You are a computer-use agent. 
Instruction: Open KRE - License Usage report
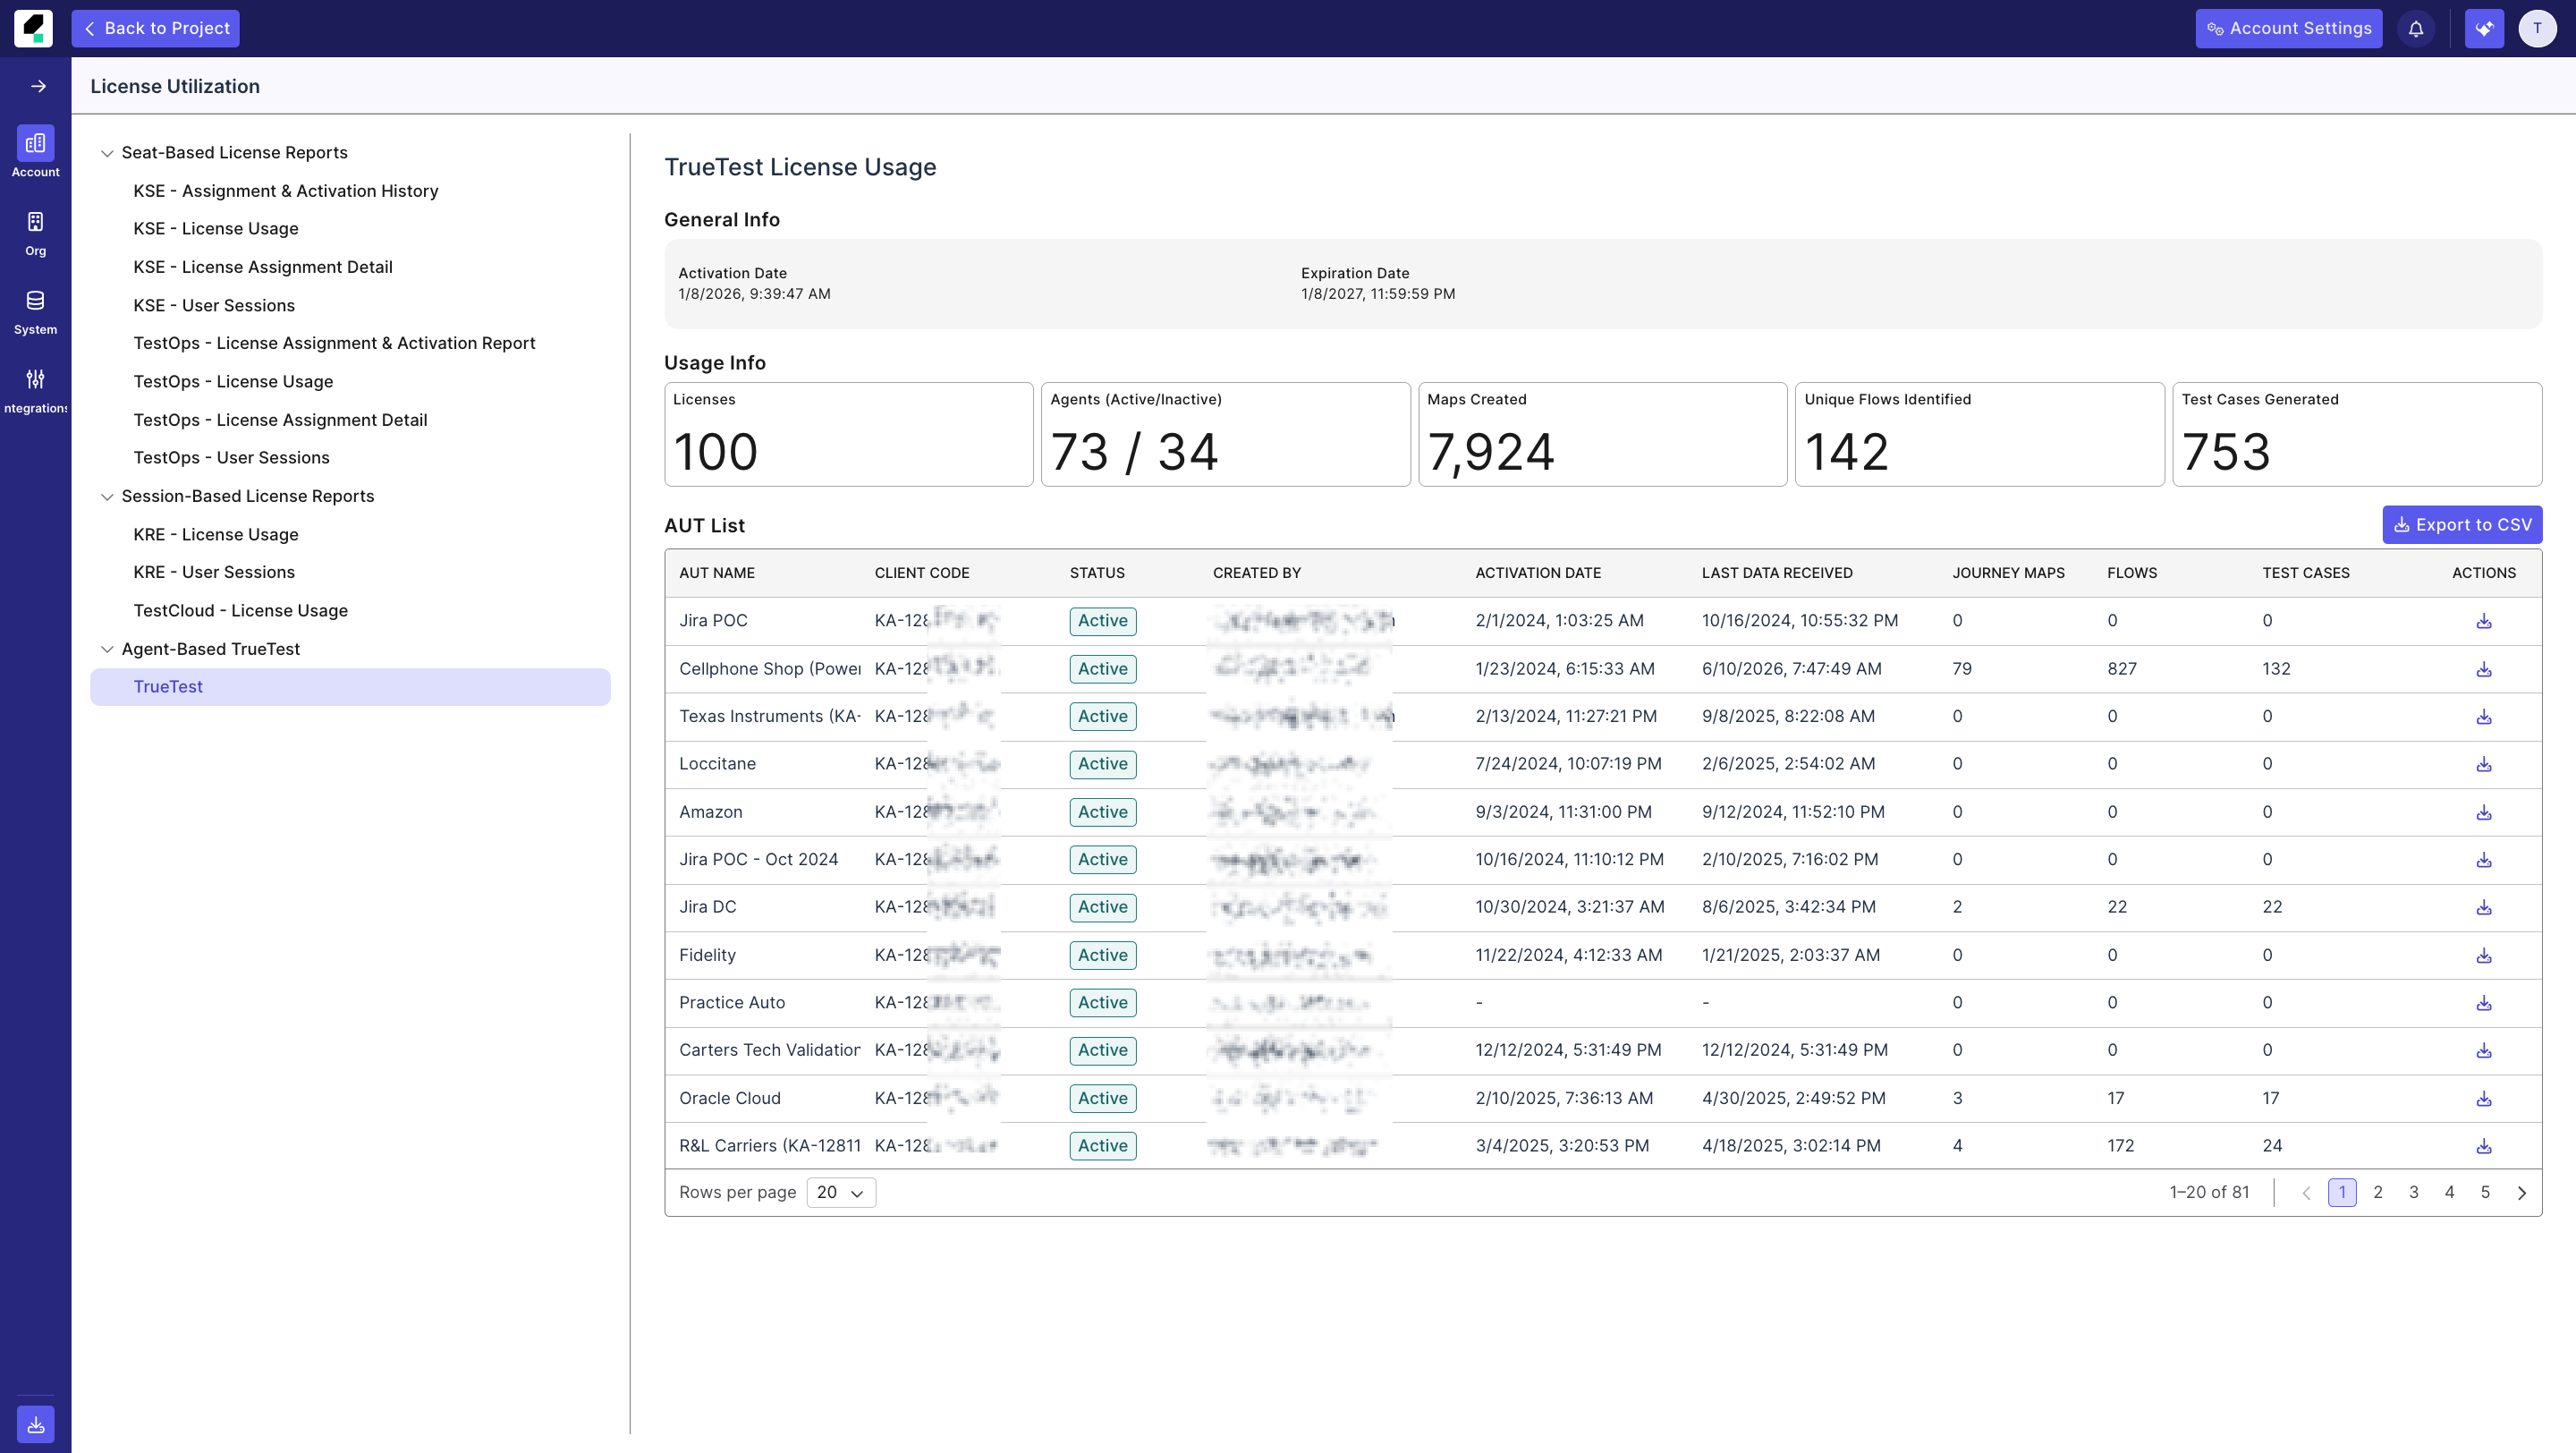click(x=216, y=535)
